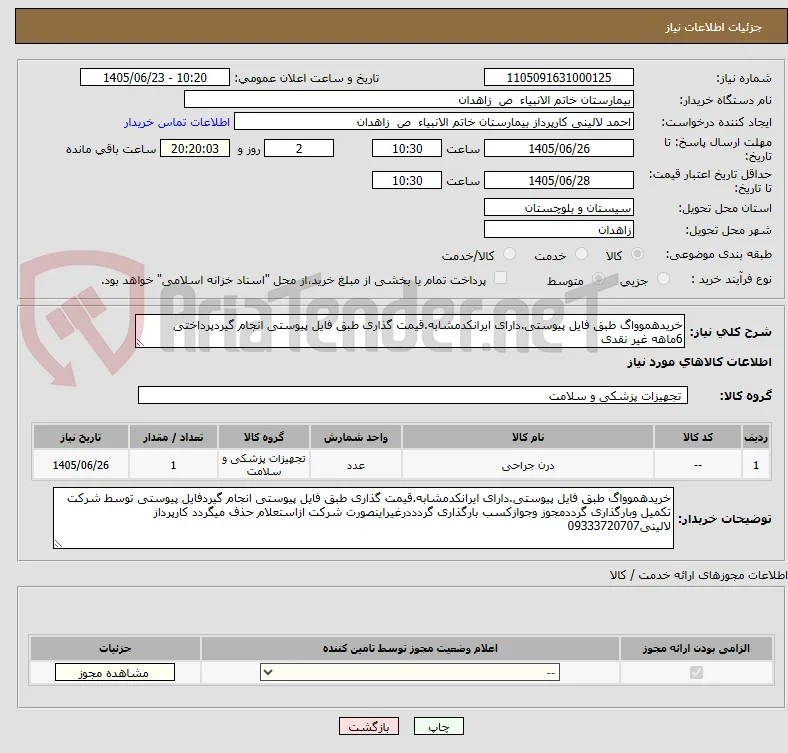Click the price validity time 10:30 field
Screen dimensions: 788x753
(x=407, y=180)
